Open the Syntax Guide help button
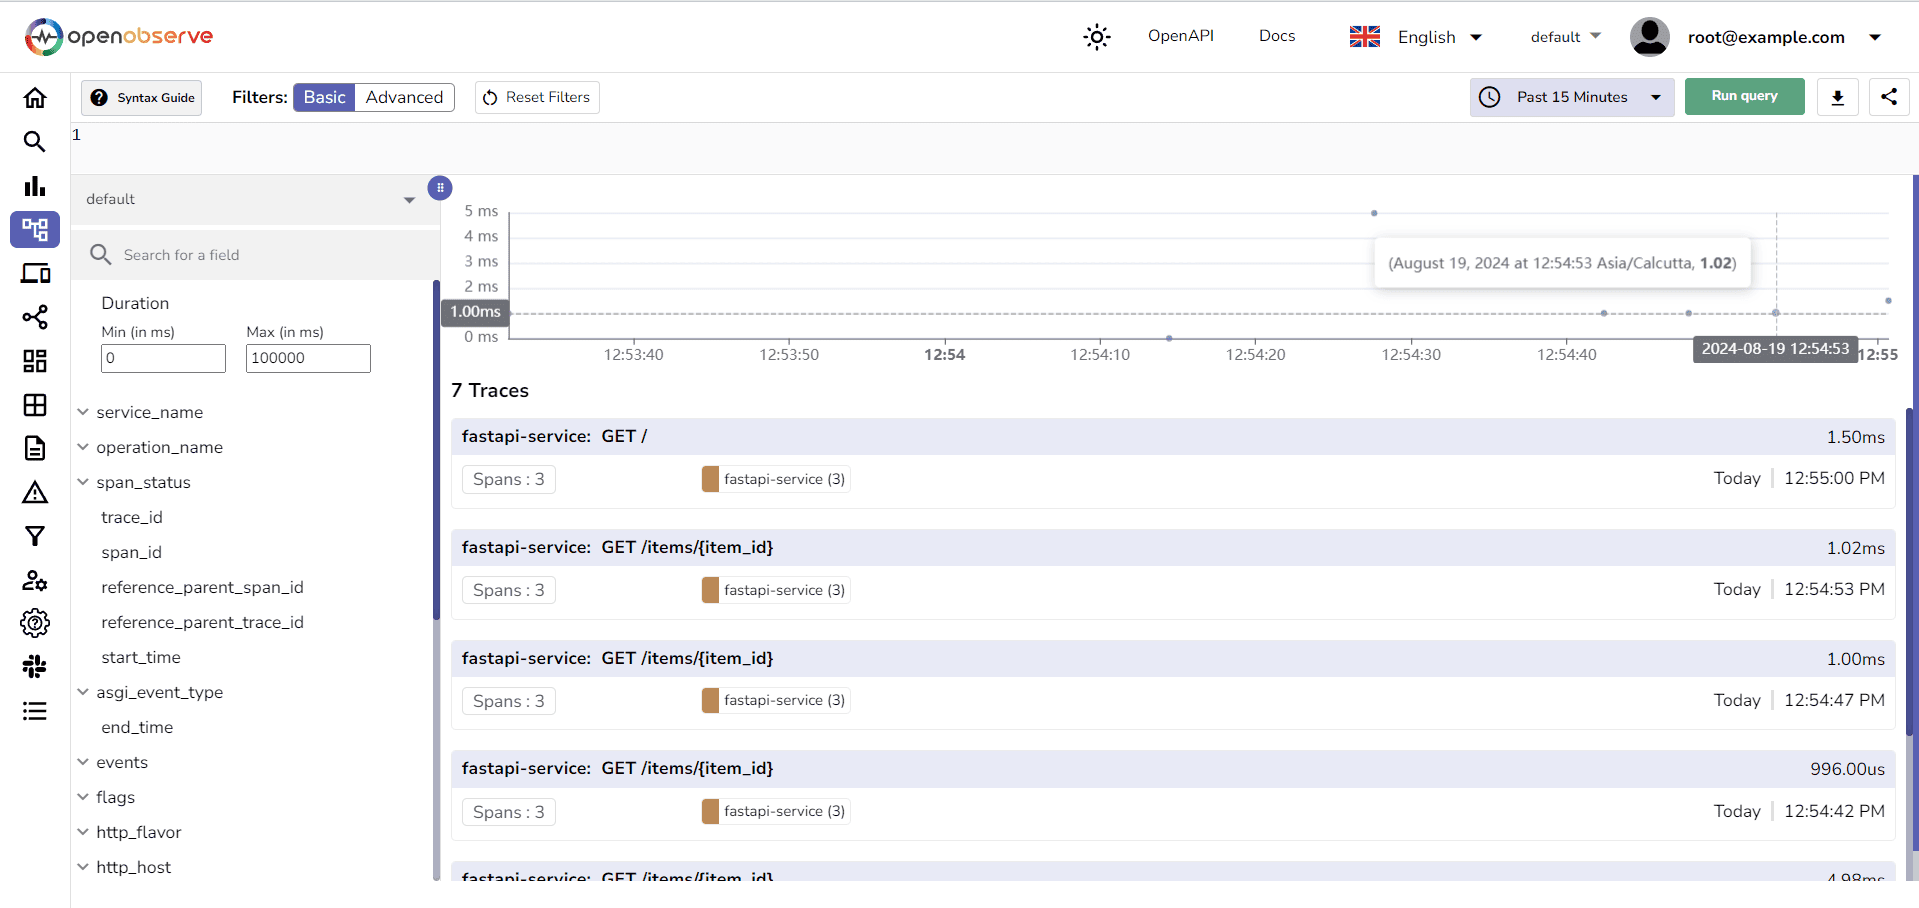The width and height of the screenshot is (1919, 908). point(141,97)
